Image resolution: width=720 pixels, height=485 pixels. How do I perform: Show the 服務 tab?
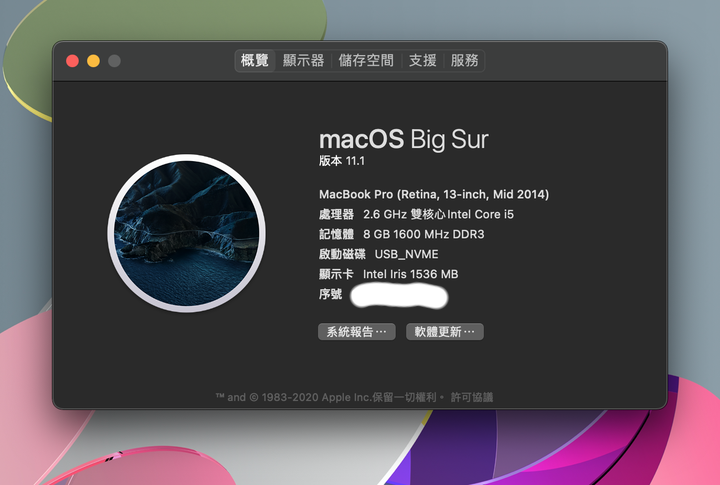(x=464, y=61)
